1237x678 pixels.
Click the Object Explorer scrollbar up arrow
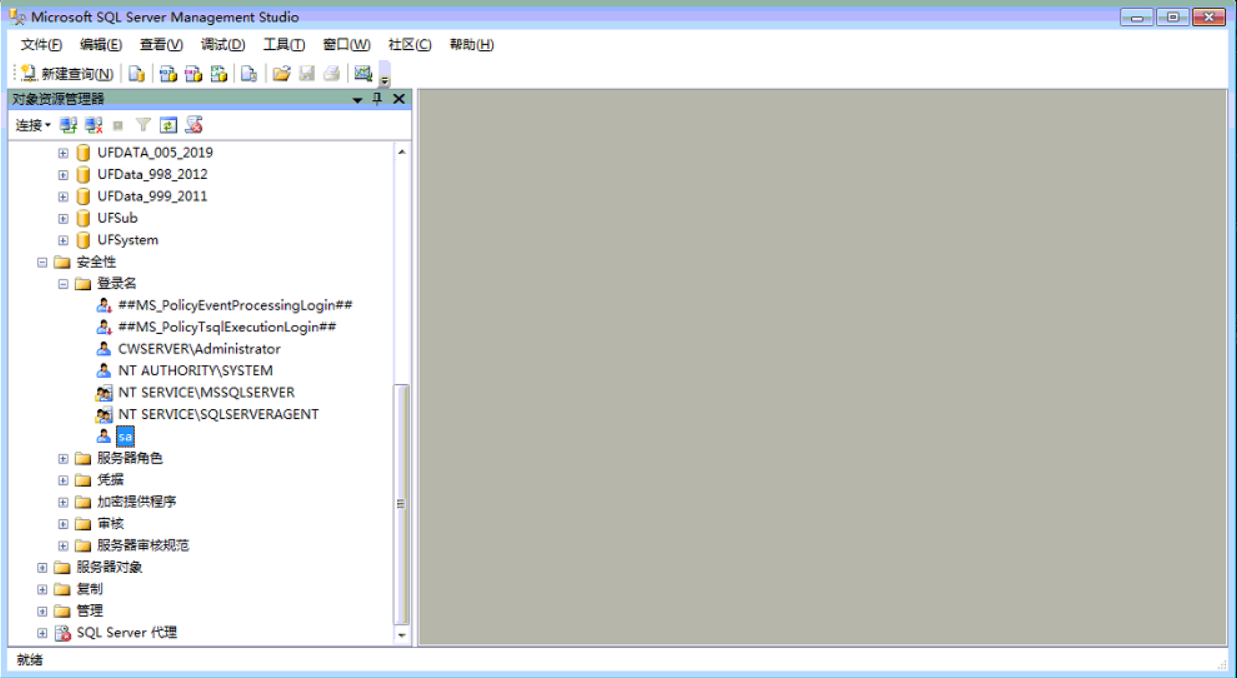pos(402,152)
